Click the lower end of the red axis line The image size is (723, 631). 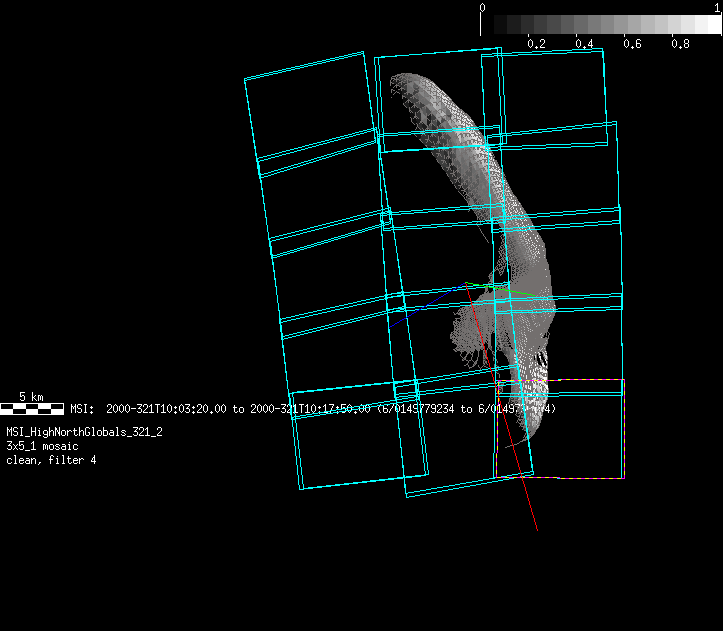(536, 528)
